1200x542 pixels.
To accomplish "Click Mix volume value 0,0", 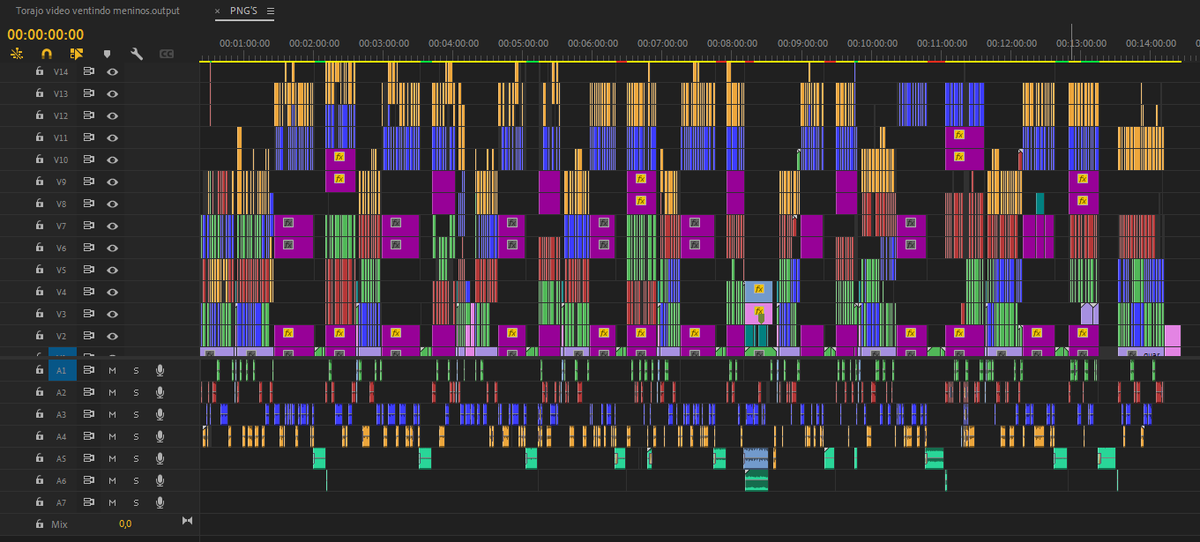I will pyautogui.click(x=125, y=523).
